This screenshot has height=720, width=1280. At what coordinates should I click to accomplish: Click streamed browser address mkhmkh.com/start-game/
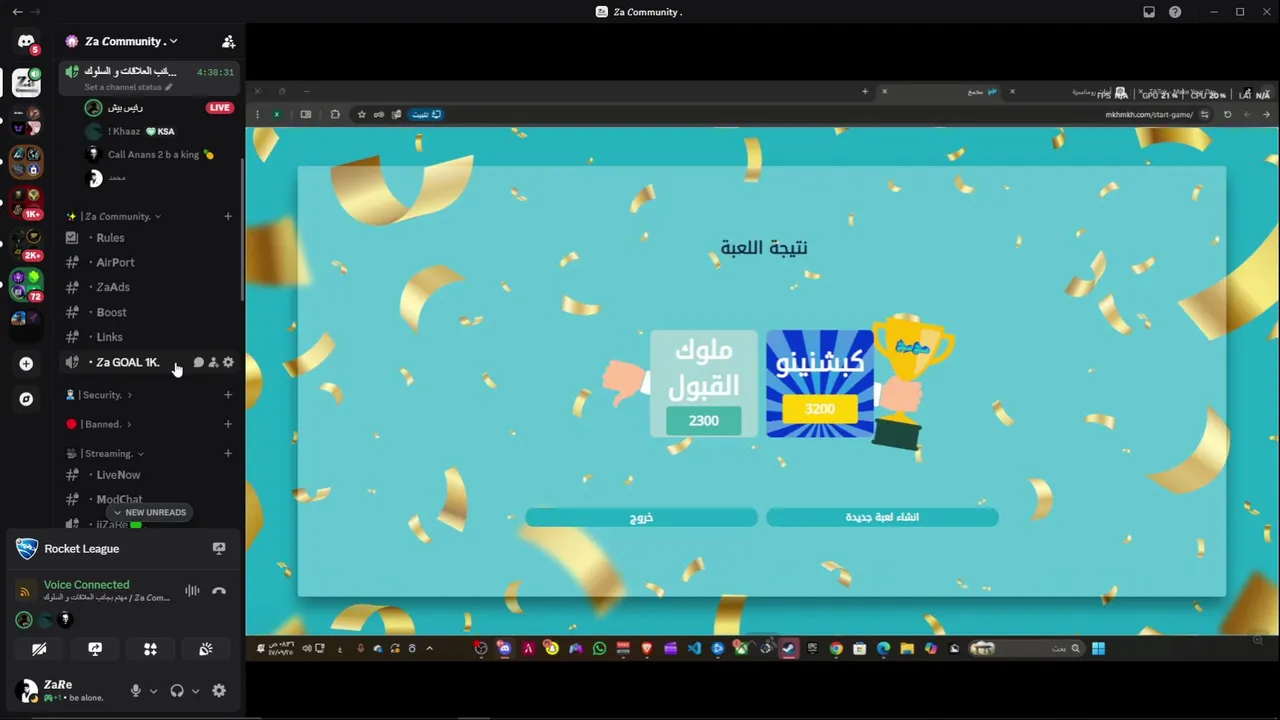[1149, 114]
